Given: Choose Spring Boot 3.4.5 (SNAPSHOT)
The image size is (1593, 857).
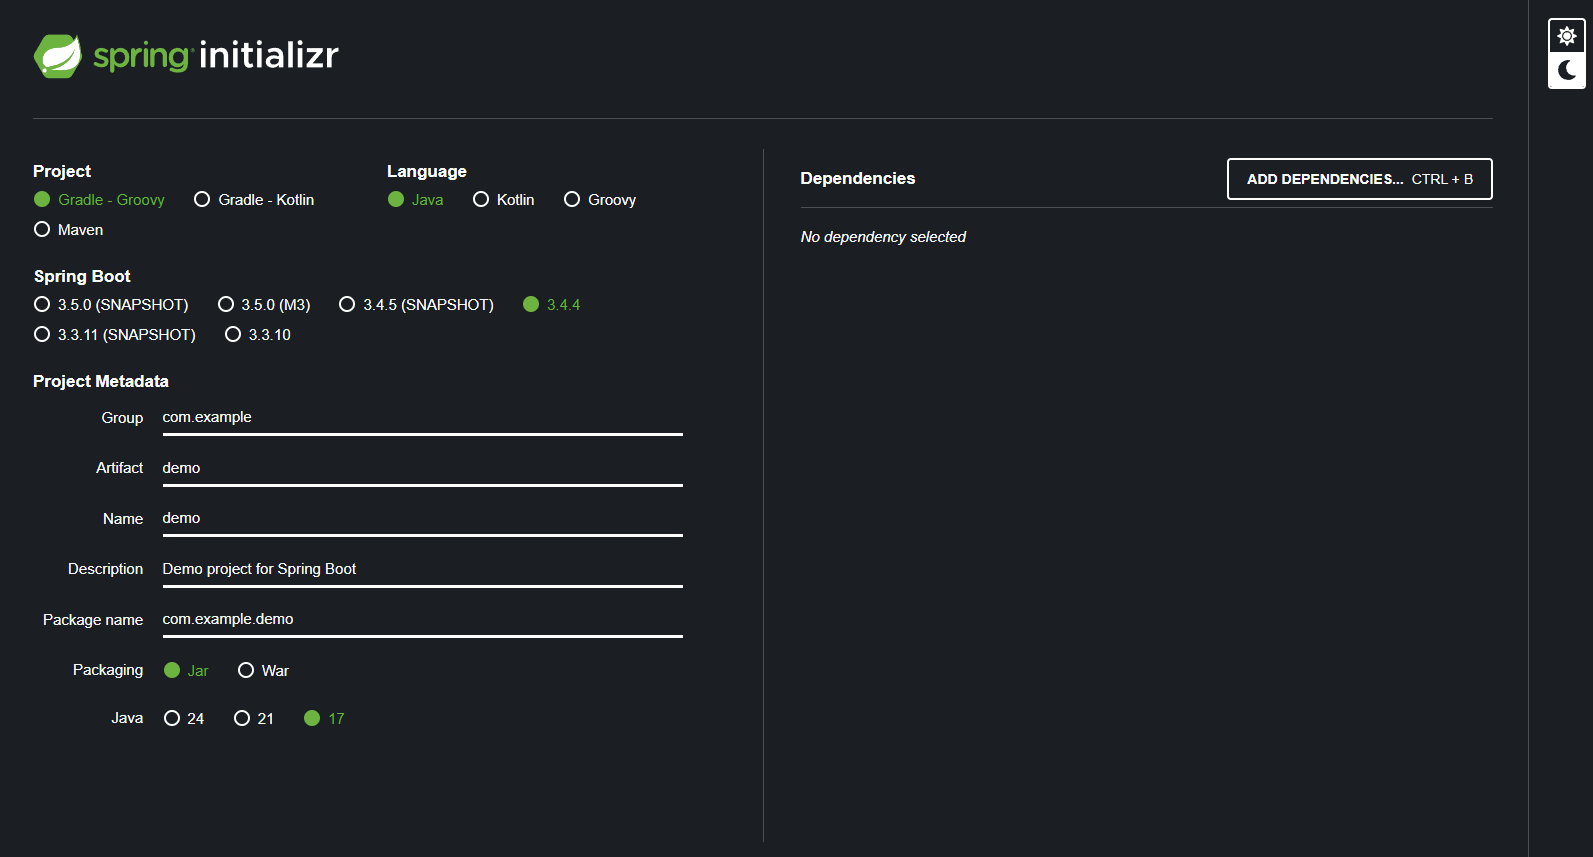Looking at the screenshot, I should coord(416,305).
